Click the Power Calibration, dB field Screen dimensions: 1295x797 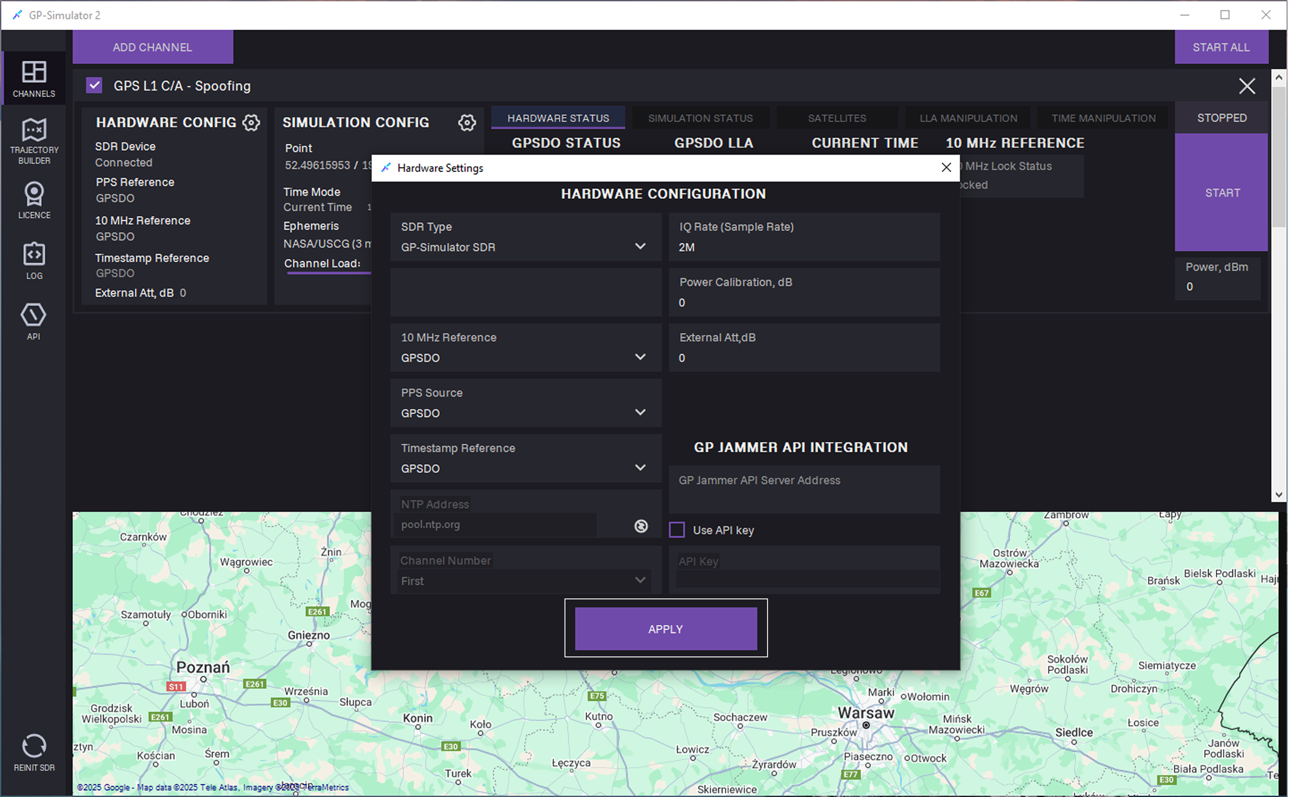click(804, 293)
